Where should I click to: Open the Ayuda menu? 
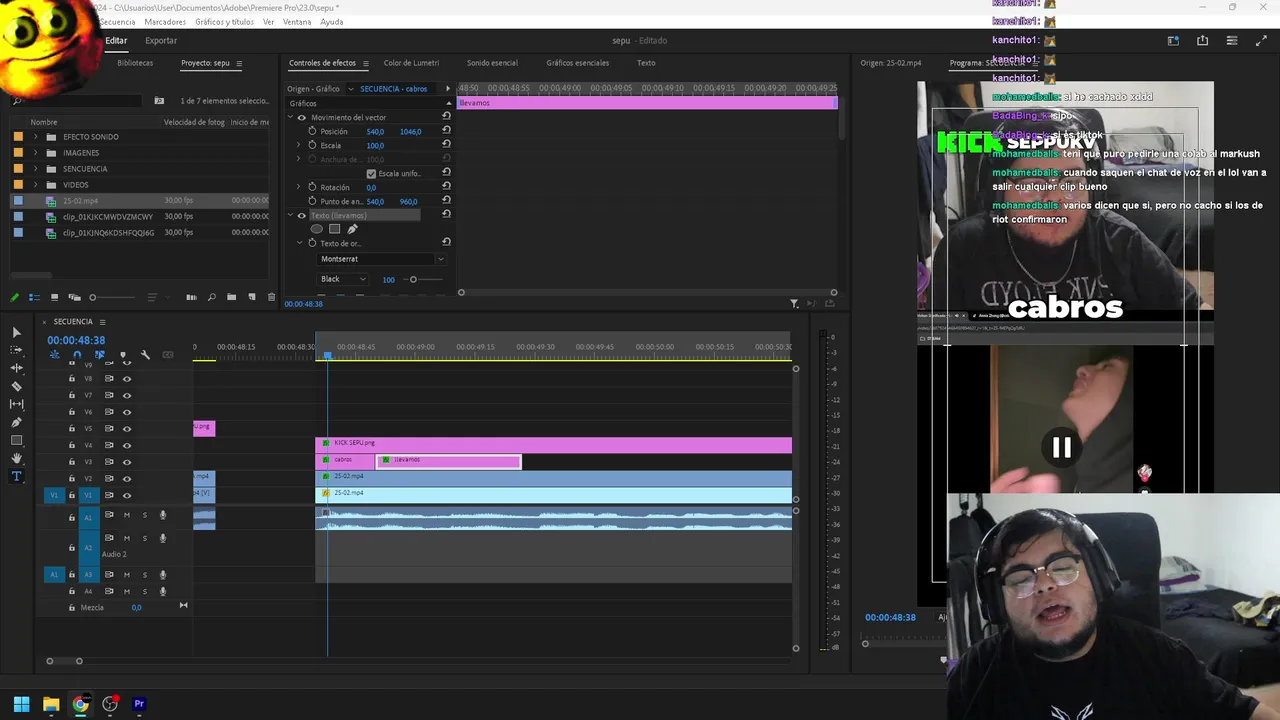331,22
